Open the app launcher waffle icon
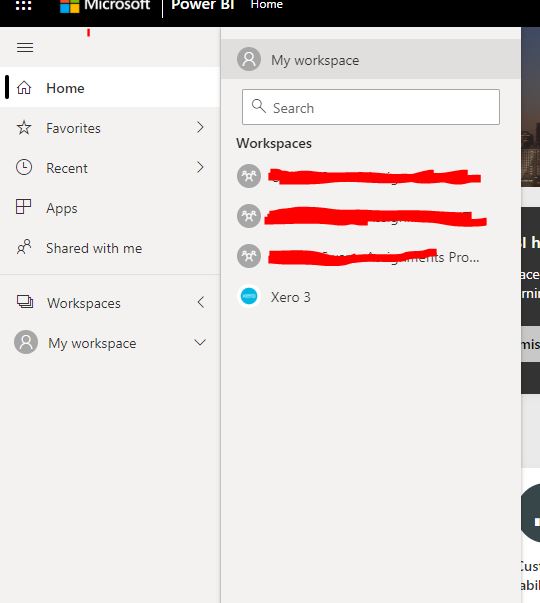The image size is (540, 603). pyautogui.click(x=23, y=5)
